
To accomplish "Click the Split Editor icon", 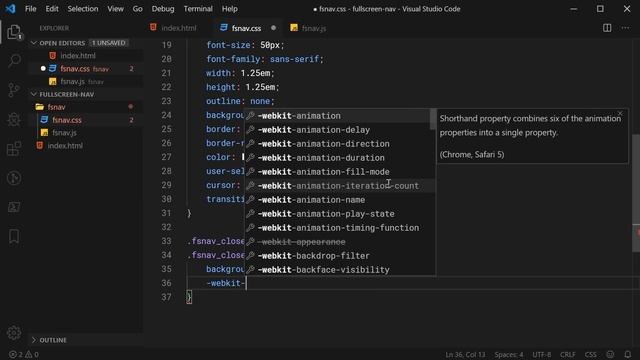I will coord(607,28).
